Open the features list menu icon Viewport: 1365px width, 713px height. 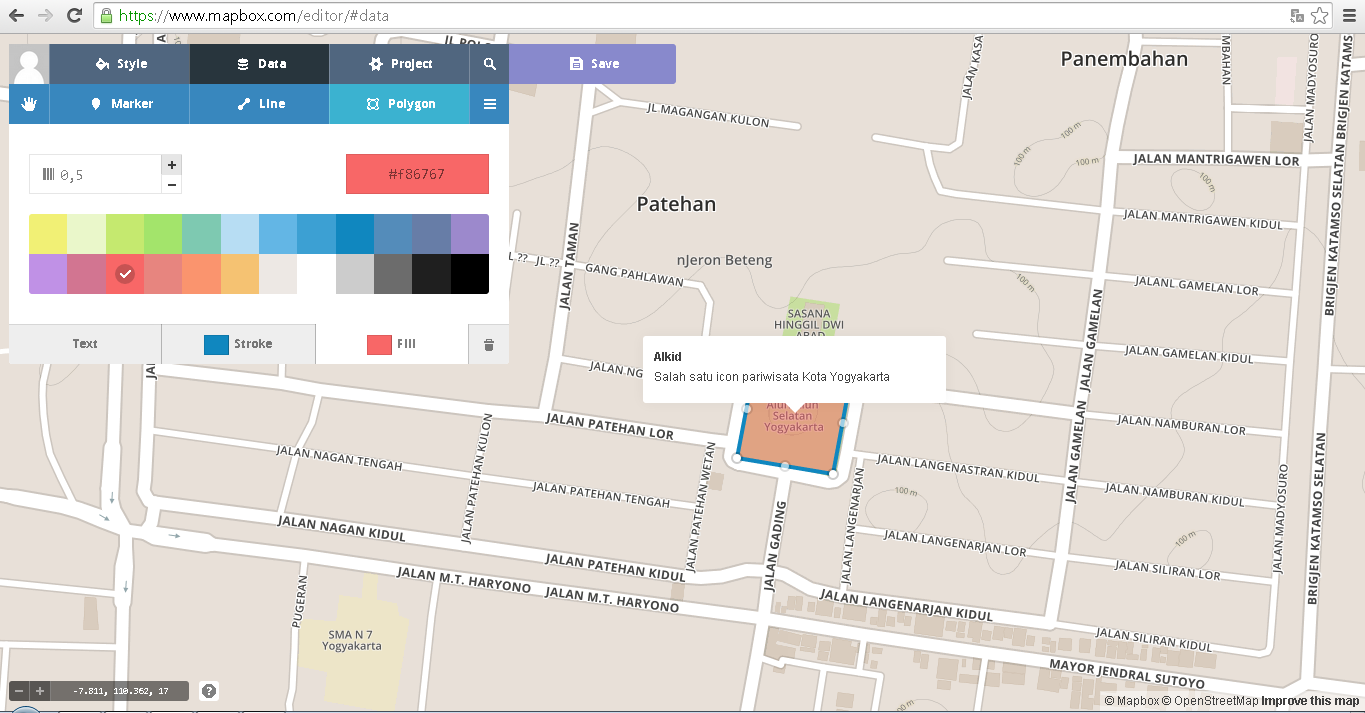[488, 103]
